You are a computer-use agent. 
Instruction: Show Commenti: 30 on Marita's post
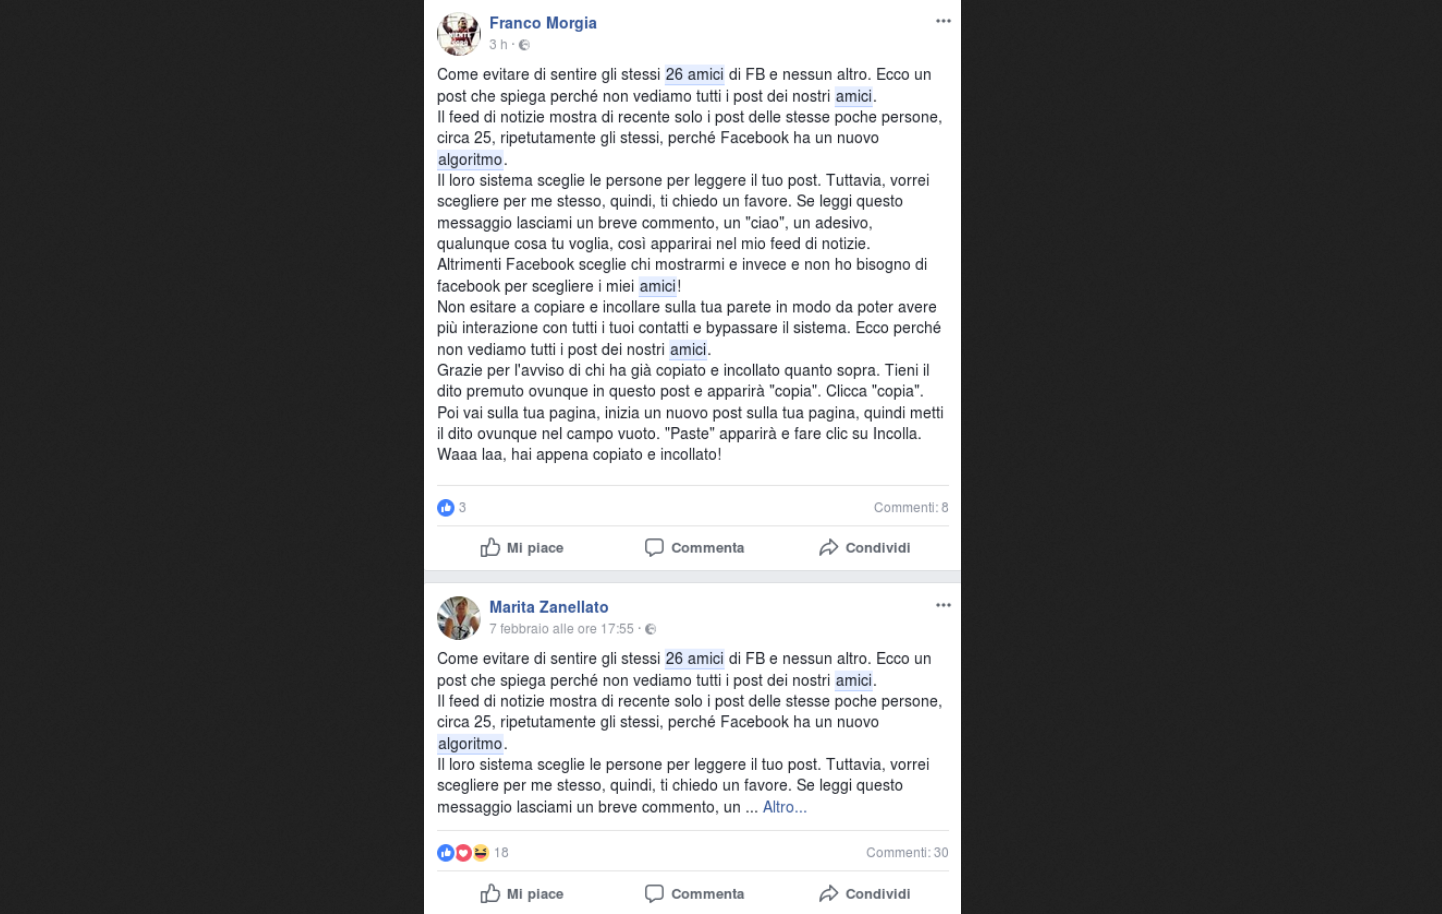pyautogui.click(x=907, y=853)
